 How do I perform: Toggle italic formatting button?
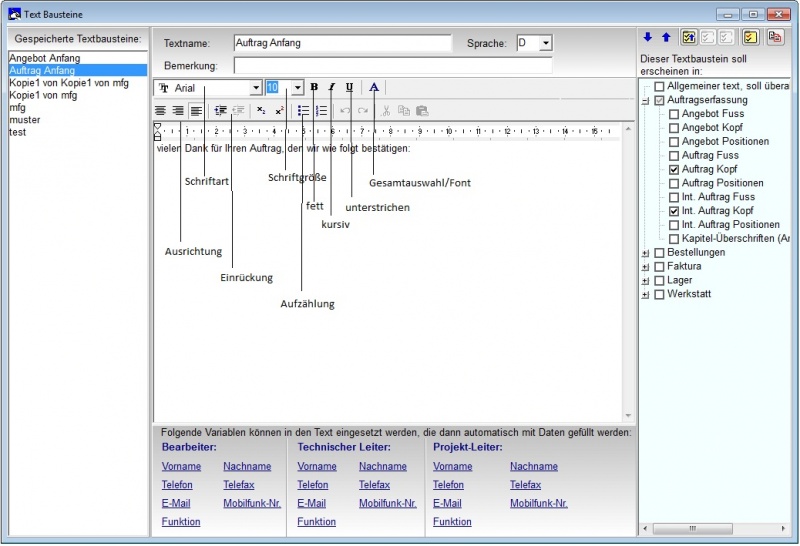(332, 87)
